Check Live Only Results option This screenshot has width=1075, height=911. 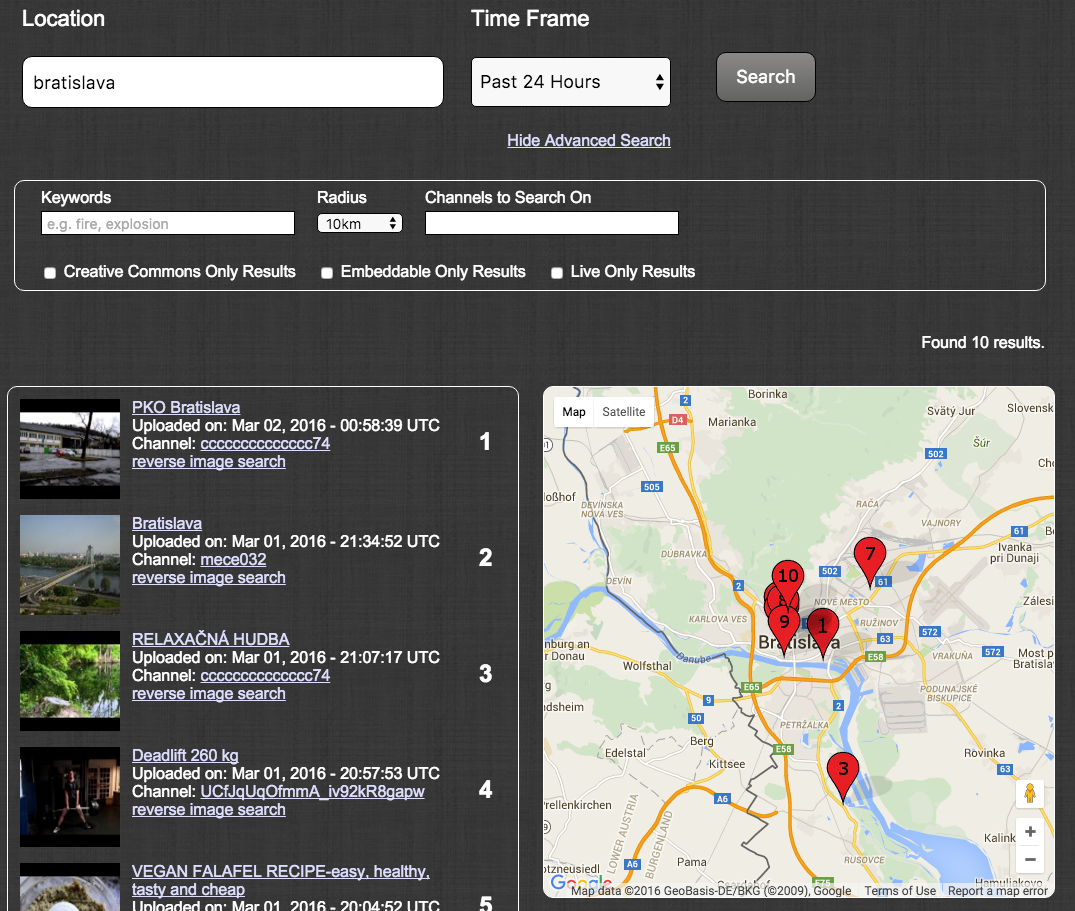[x=557, y=273]
